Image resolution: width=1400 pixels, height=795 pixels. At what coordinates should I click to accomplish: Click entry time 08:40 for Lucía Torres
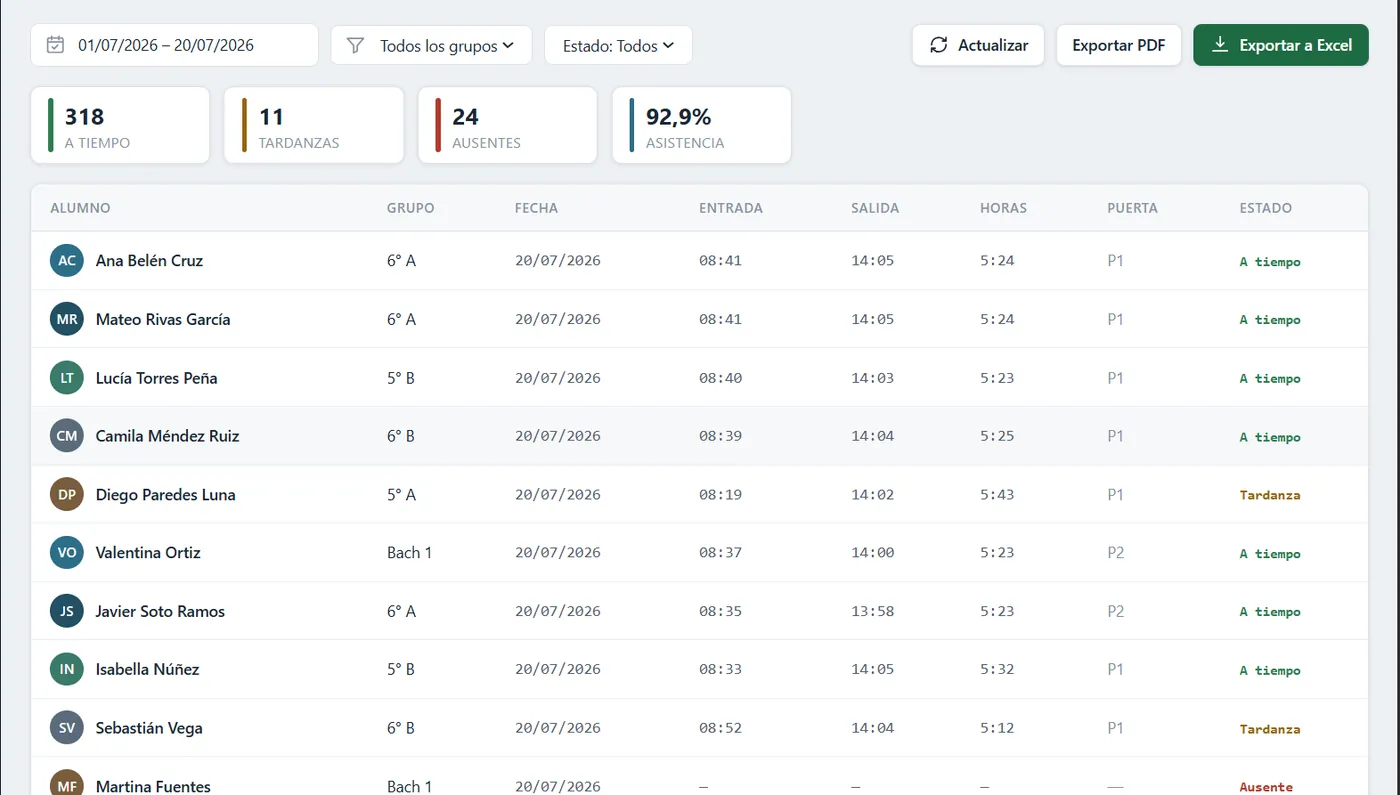[720, 378]
